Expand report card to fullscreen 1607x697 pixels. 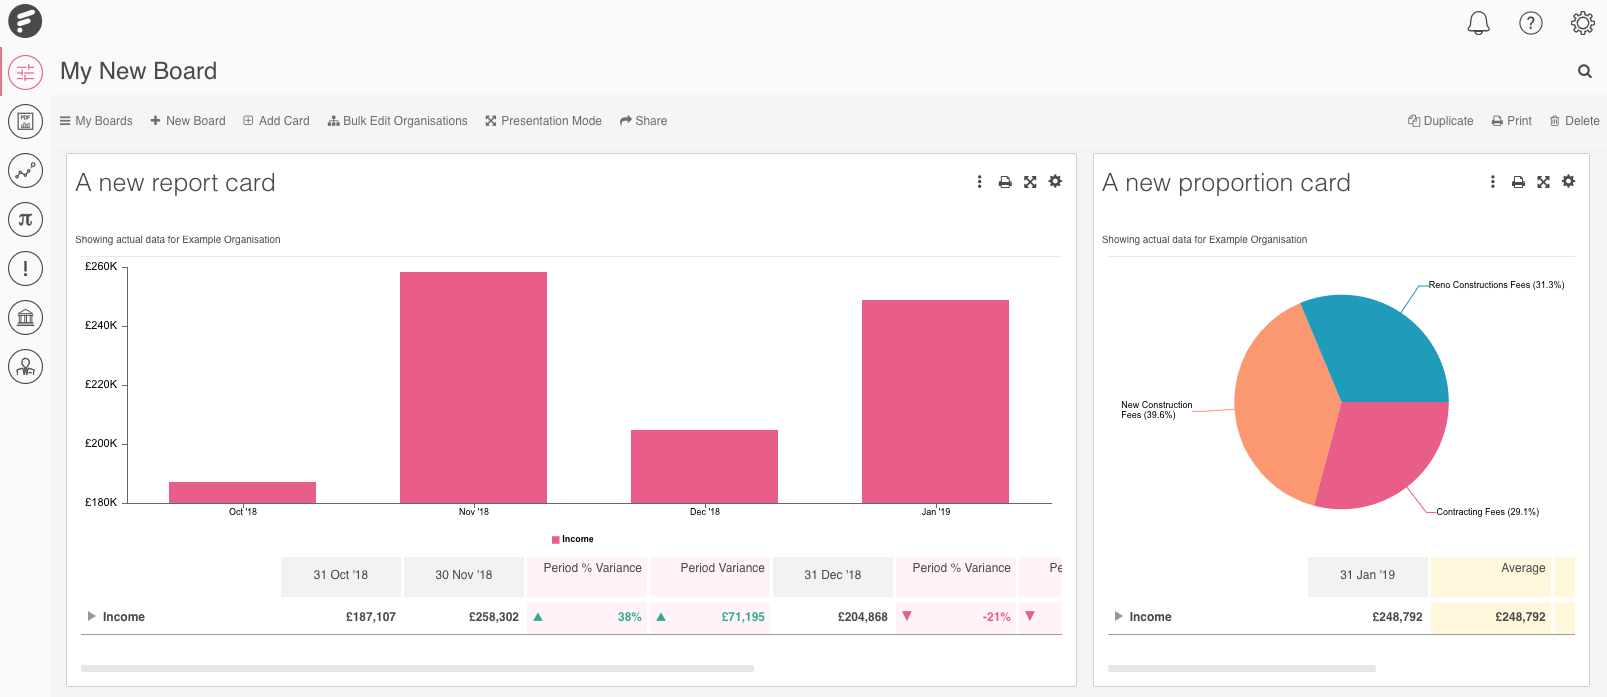pos(1030,182)
